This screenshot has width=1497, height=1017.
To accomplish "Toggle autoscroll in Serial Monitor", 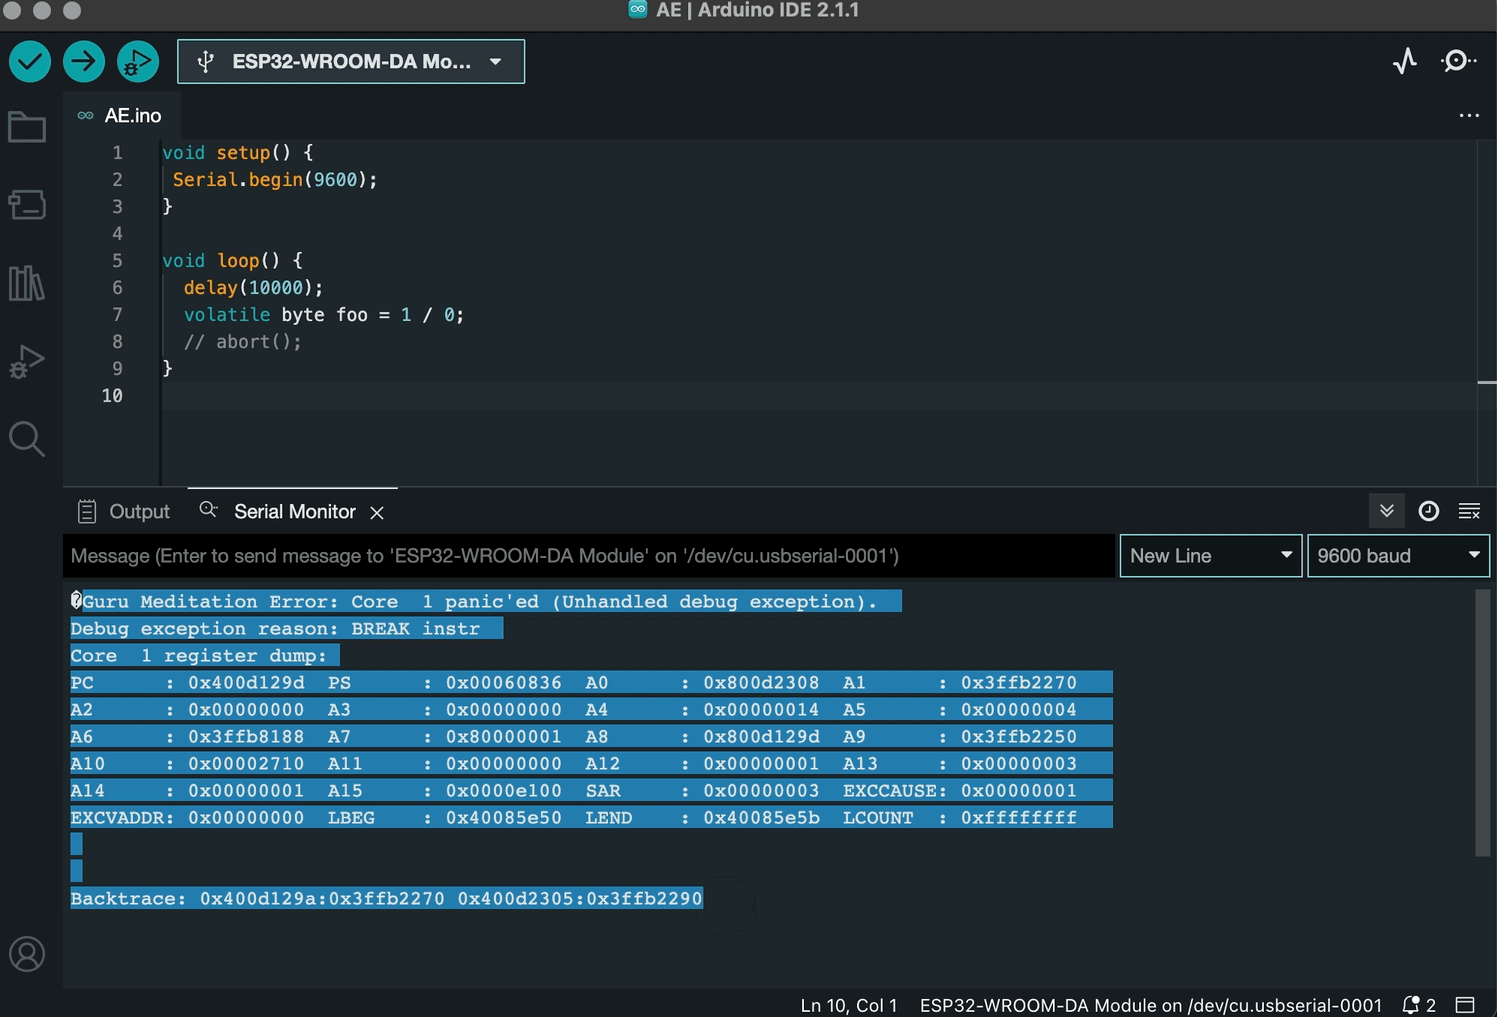I will [x=1386, y=511].
